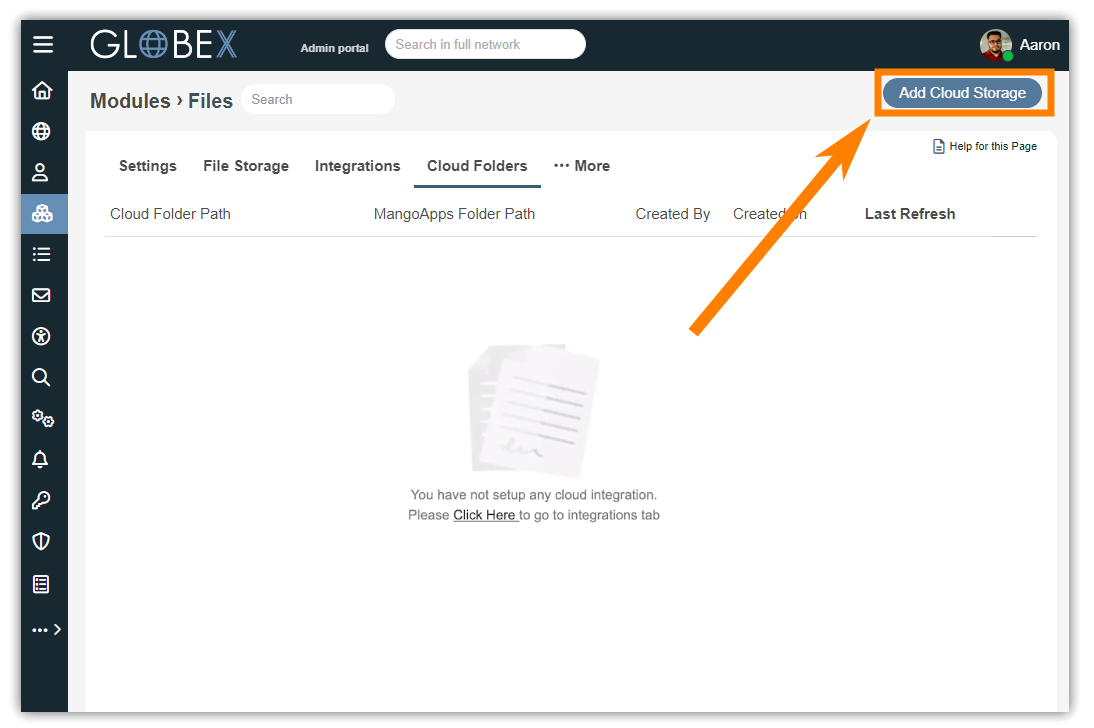The height and width of the screenshot is (728, 1094).
Task: Select the Modules cubes sidebar icon
Action: pyautogui.click(x=42, y=214)
